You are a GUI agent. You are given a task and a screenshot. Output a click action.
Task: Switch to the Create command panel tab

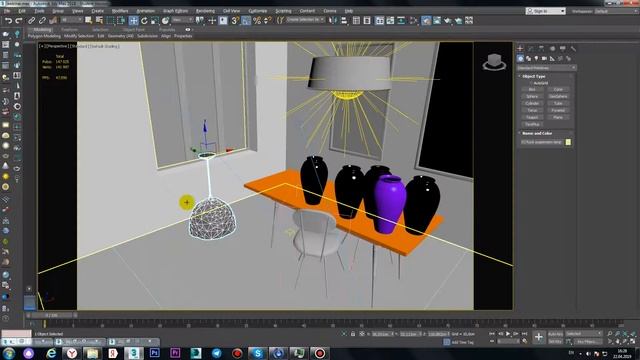point(520,49)
